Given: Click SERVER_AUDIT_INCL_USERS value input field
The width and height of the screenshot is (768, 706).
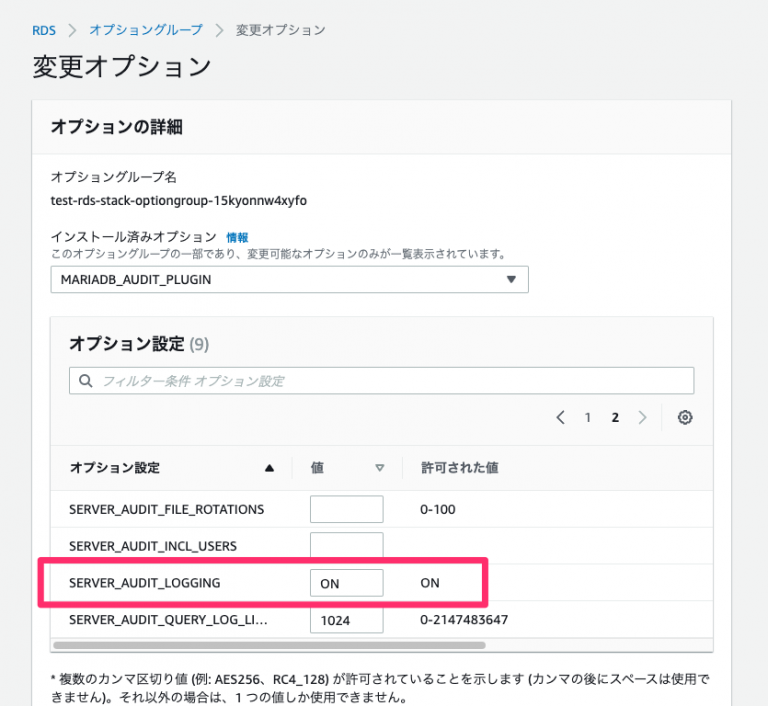Looking at the screenshot, I should pyautogui.click(x=346, y=546).
